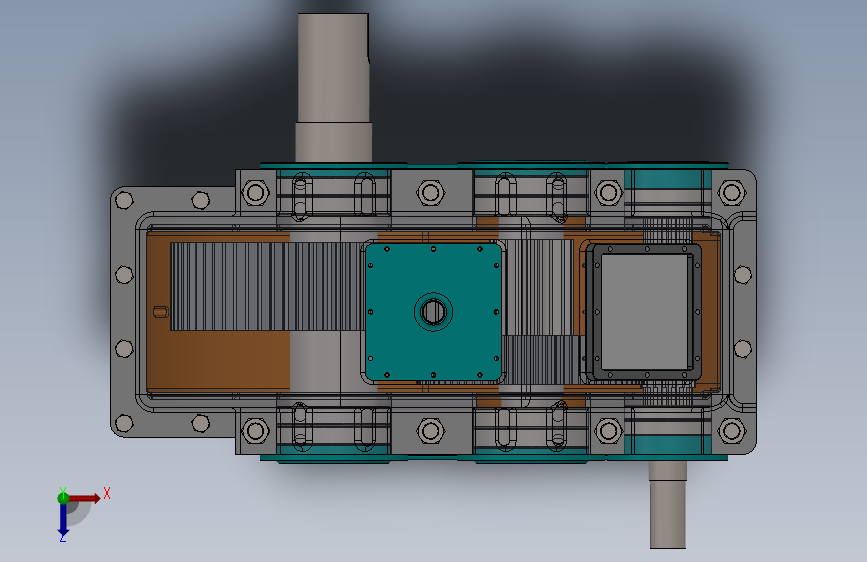The height and width of the screenshot is (562, 867).
Task: Click the blue Z axis of the triad
Action: click(x=63, y=520)
